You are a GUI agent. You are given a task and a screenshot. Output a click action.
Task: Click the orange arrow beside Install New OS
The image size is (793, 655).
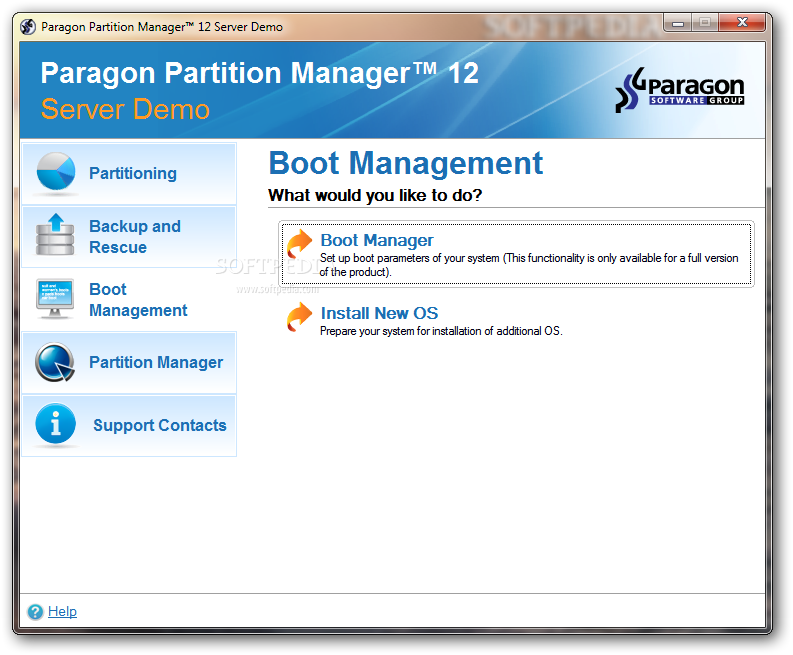(x=299, y=317)
